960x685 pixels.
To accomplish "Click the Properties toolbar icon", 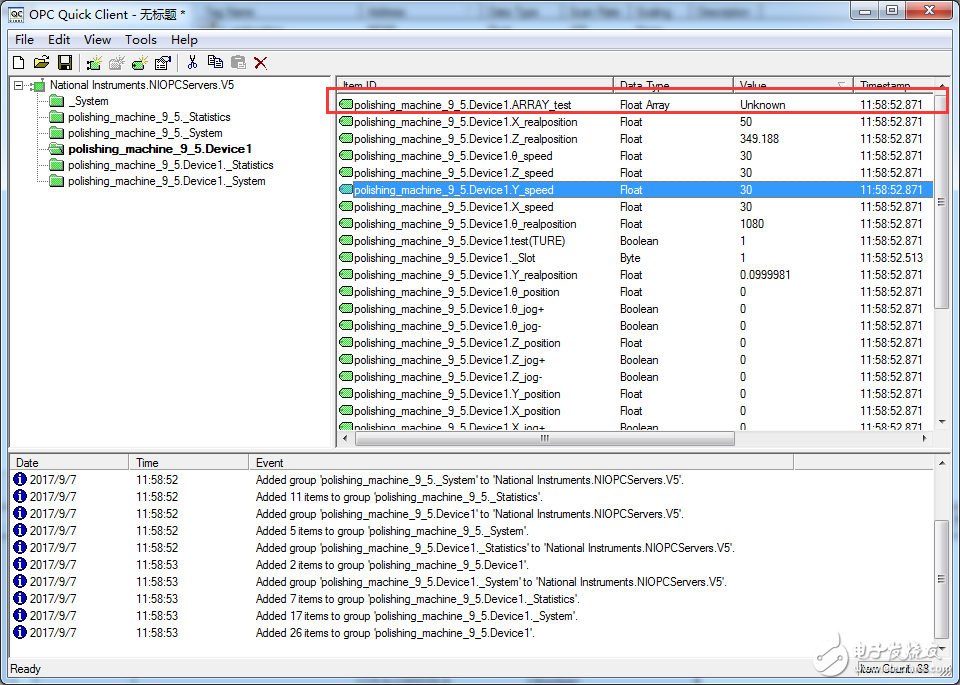I will coord(163,62).
